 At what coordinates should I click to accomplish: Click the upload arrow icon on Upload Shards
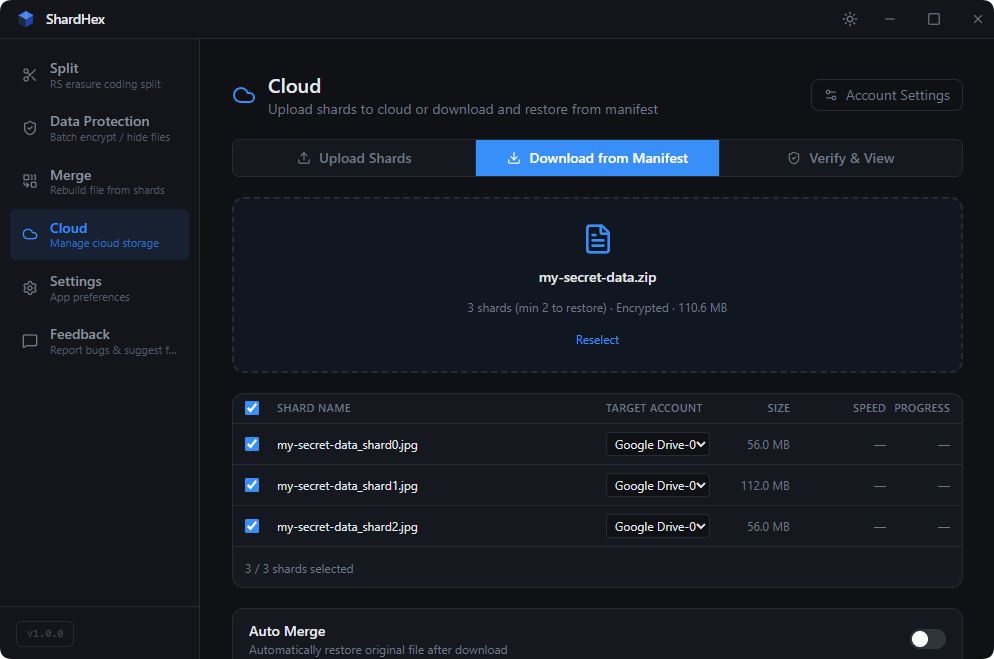pyautogui.click(x=304, y=158)
